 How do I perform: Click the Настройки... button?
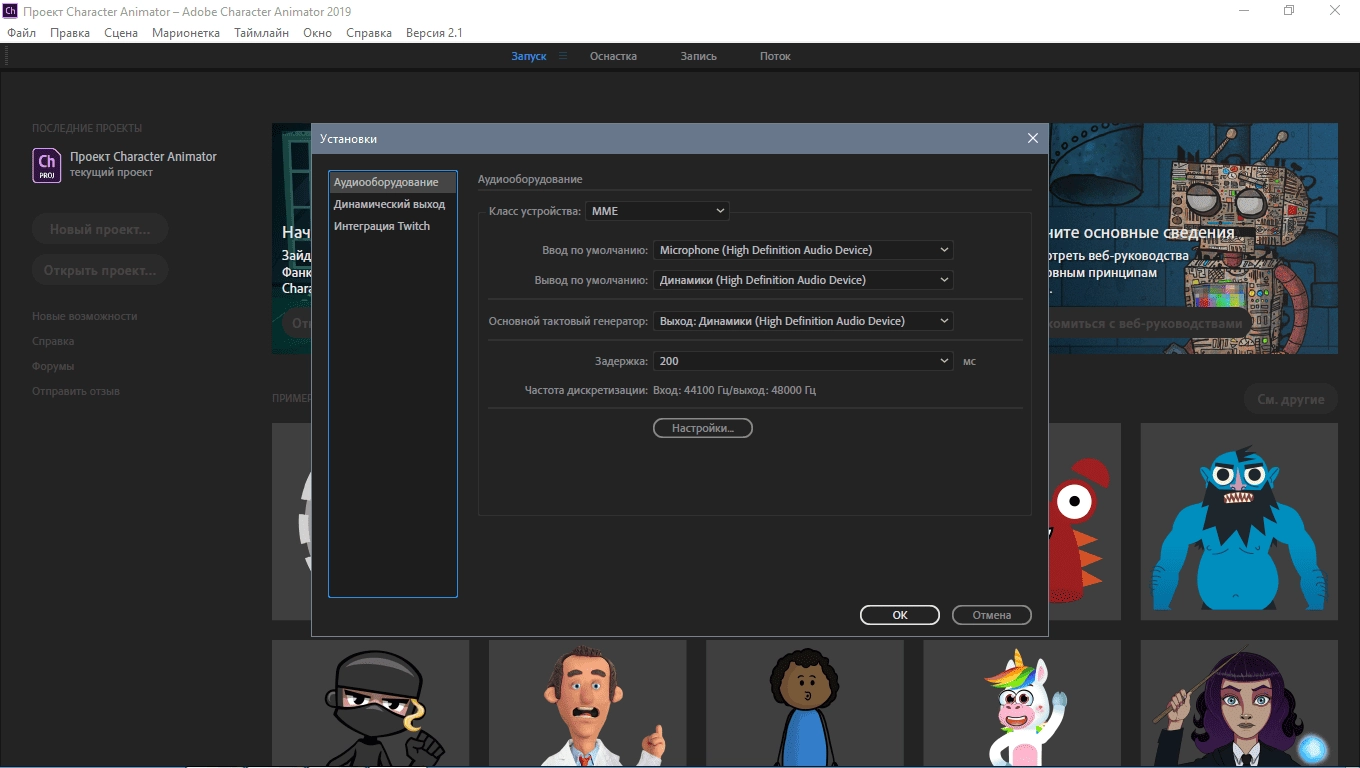(703, 428)
